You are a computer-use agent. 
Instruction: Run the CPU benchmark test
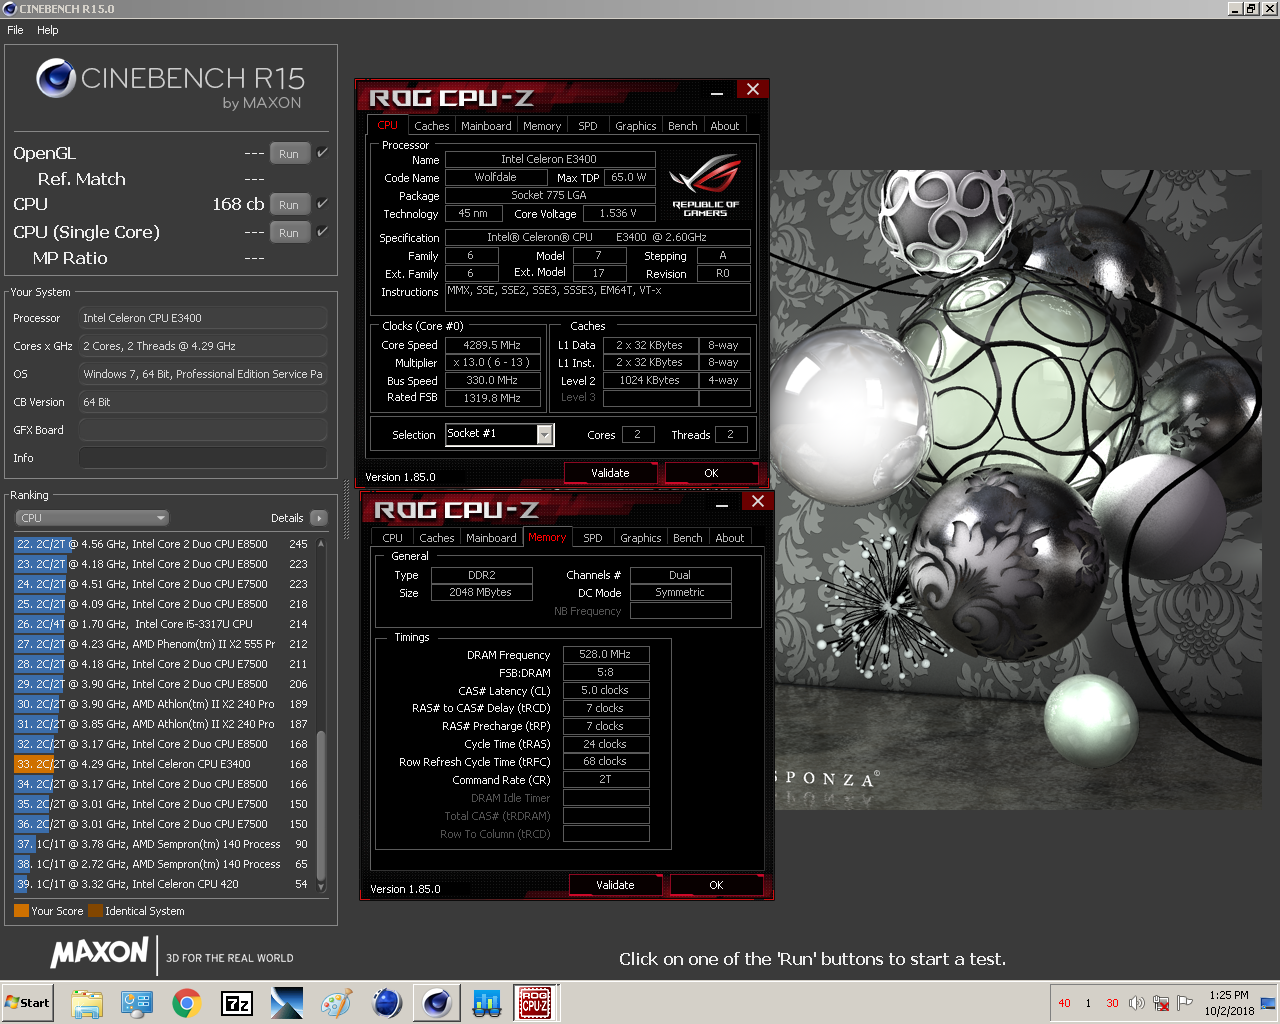point(289,205)
